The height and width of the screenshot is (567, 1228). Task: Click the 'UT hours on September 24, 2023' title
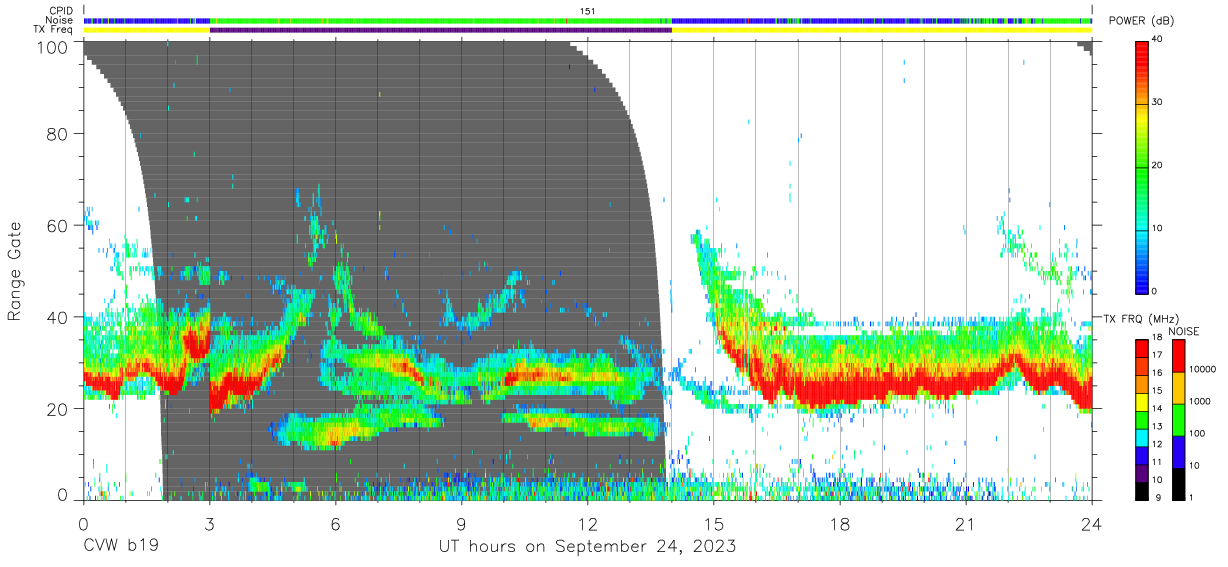click(588, 547)
